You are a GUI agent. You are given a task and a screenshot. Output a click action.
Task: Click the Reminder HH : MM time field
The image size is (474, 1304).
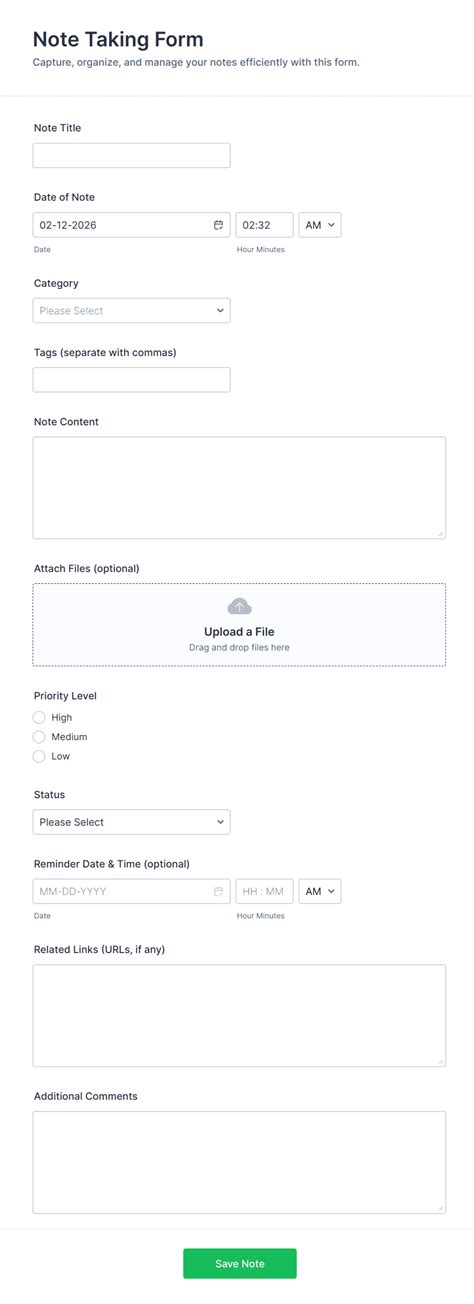[x=264, y=891]
